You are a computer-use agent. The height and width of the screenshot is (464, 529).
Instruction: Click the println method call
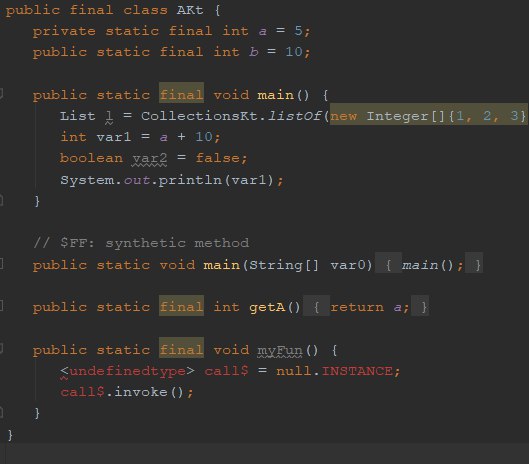190,180
